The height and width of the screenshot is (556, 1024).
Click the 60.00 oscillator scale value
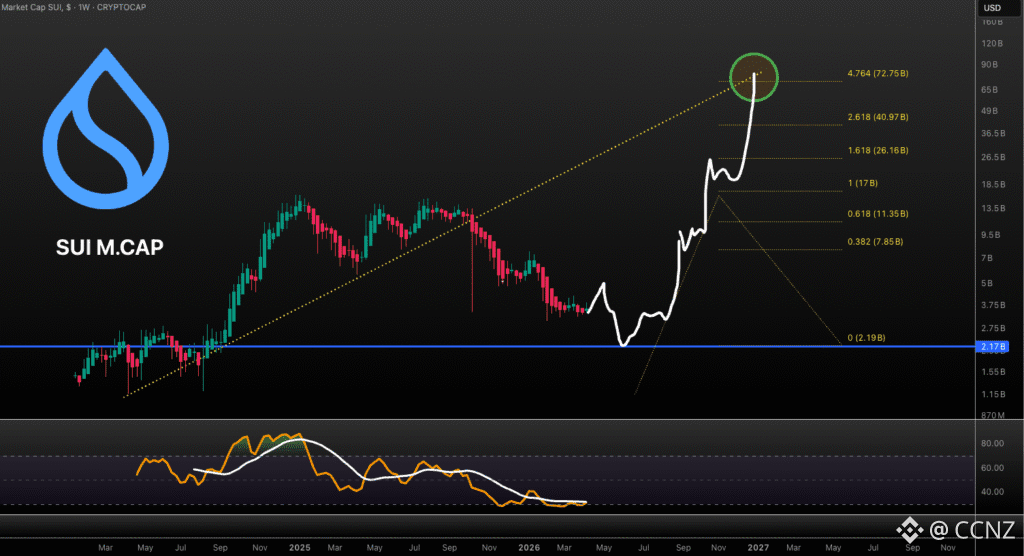coord(992,468)
